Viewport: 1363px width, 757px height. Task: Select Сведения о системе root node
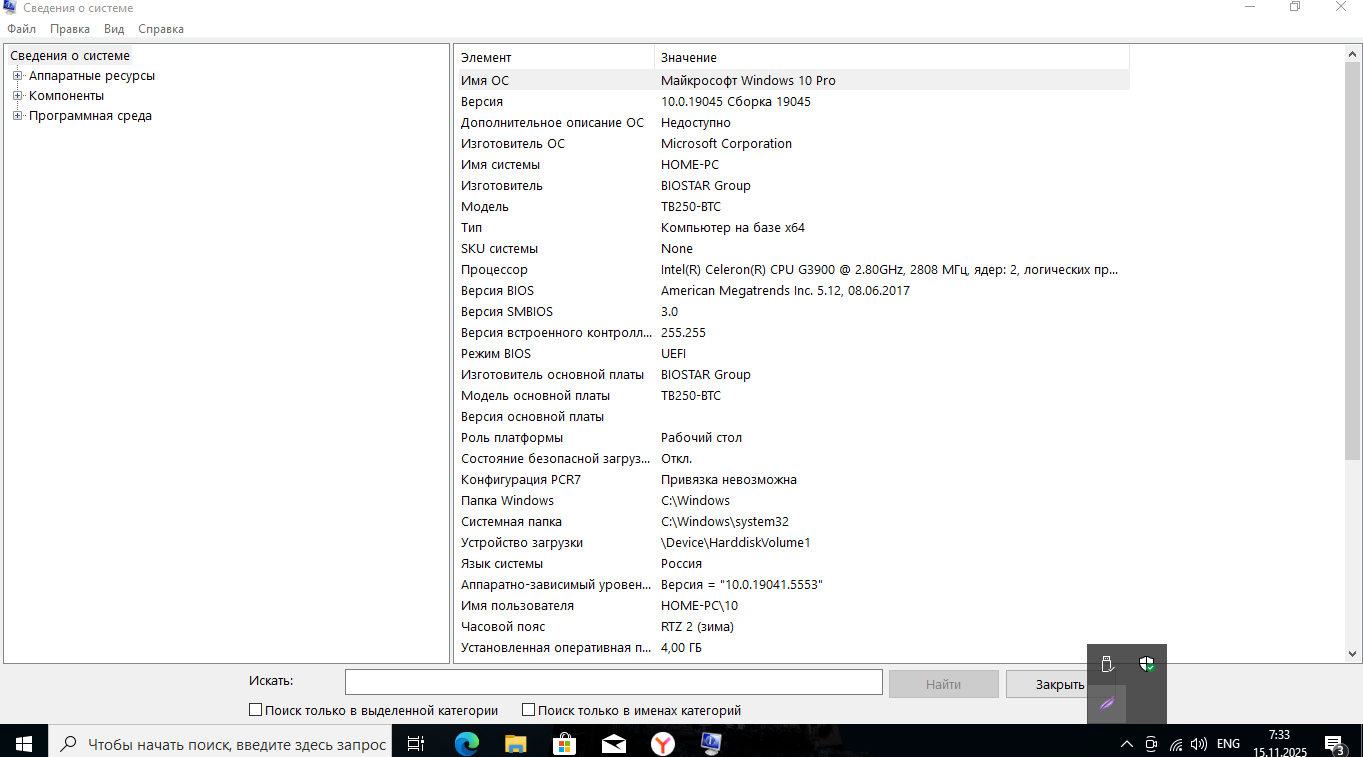click(70, 56)
